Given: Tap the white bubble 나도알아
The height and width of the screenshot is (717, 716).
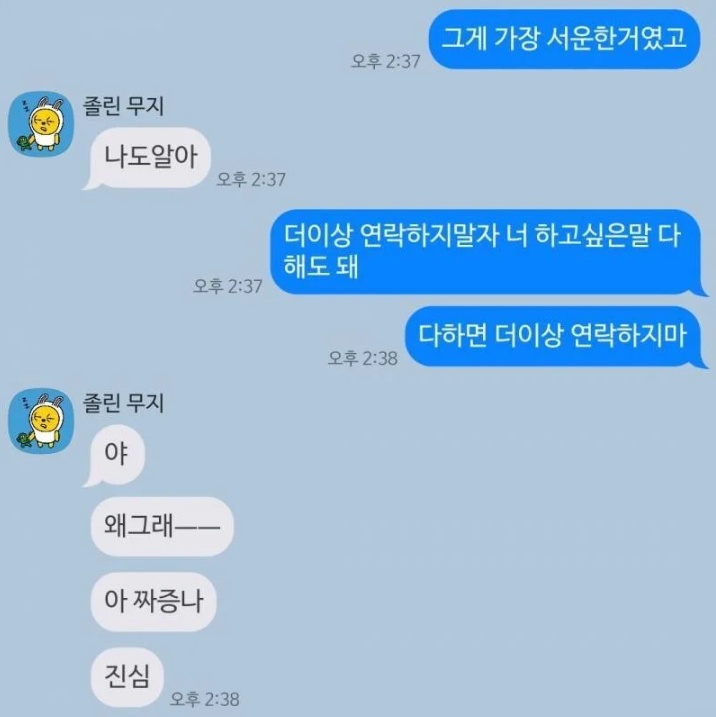Looking at the screenshot, I should tap(147, 158).
